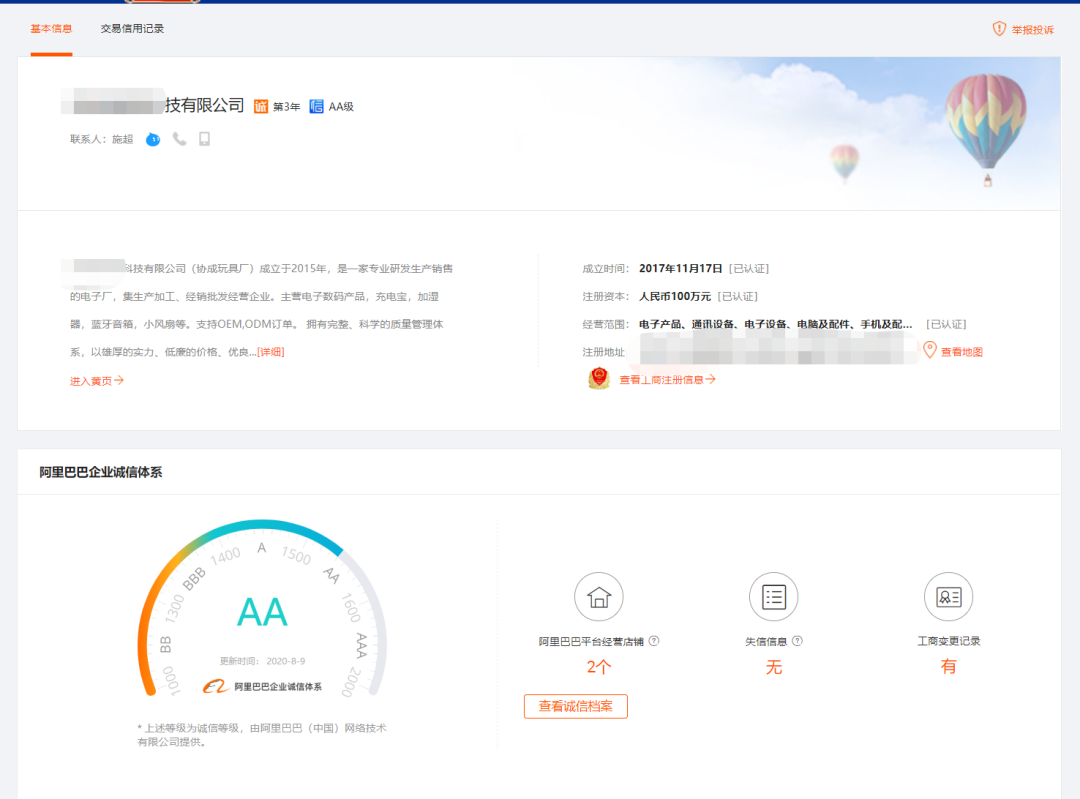The width and height of the screenshot is (1080, 799).
Task: Click the house icon for 经营店铺
Action: [599, 596]
